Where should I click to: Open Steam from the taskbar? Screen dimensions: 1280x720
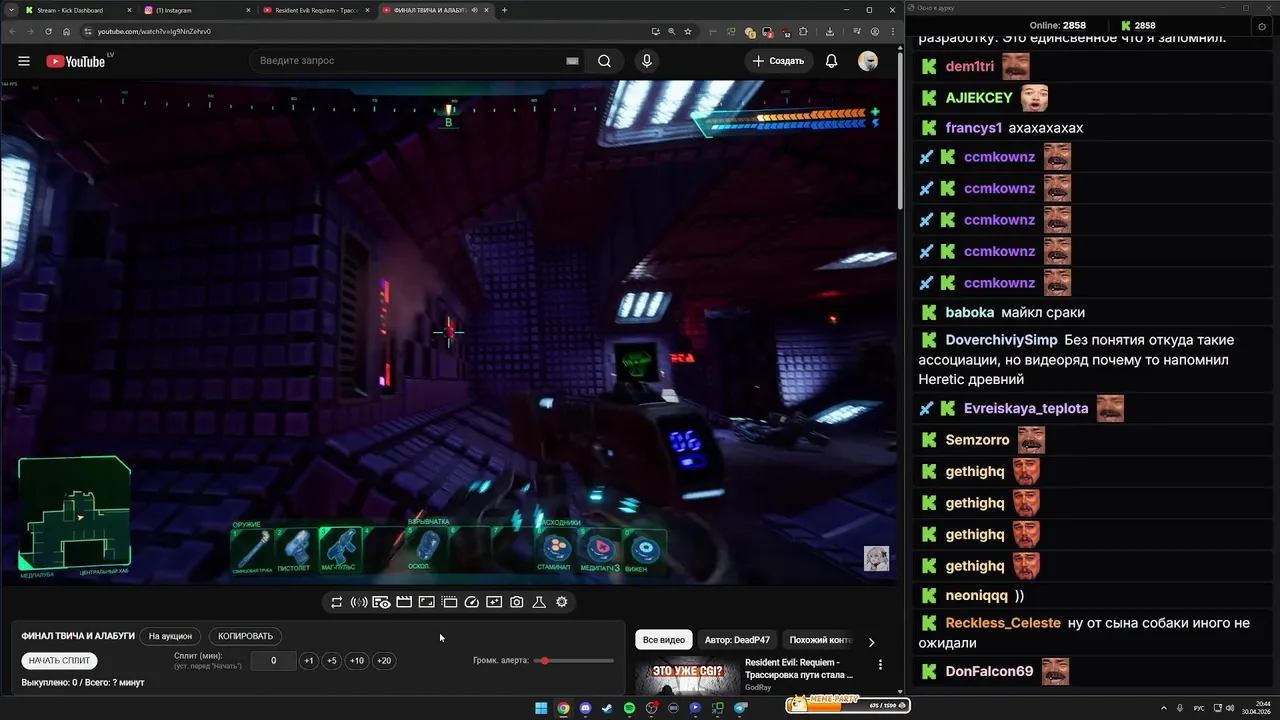tap(607, 708)
